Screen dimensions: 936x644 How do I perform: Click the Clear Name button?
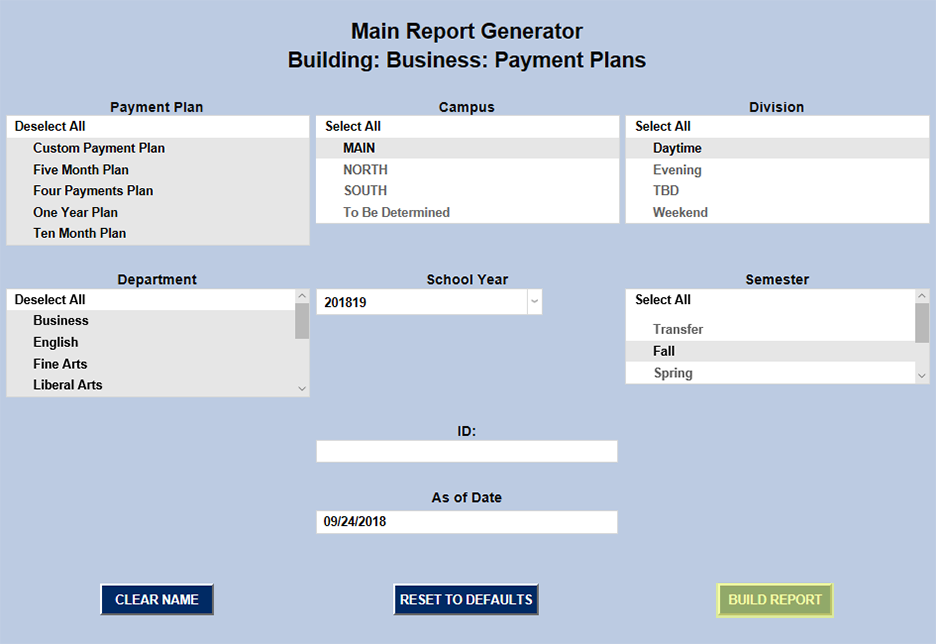[x=157, y=600]
